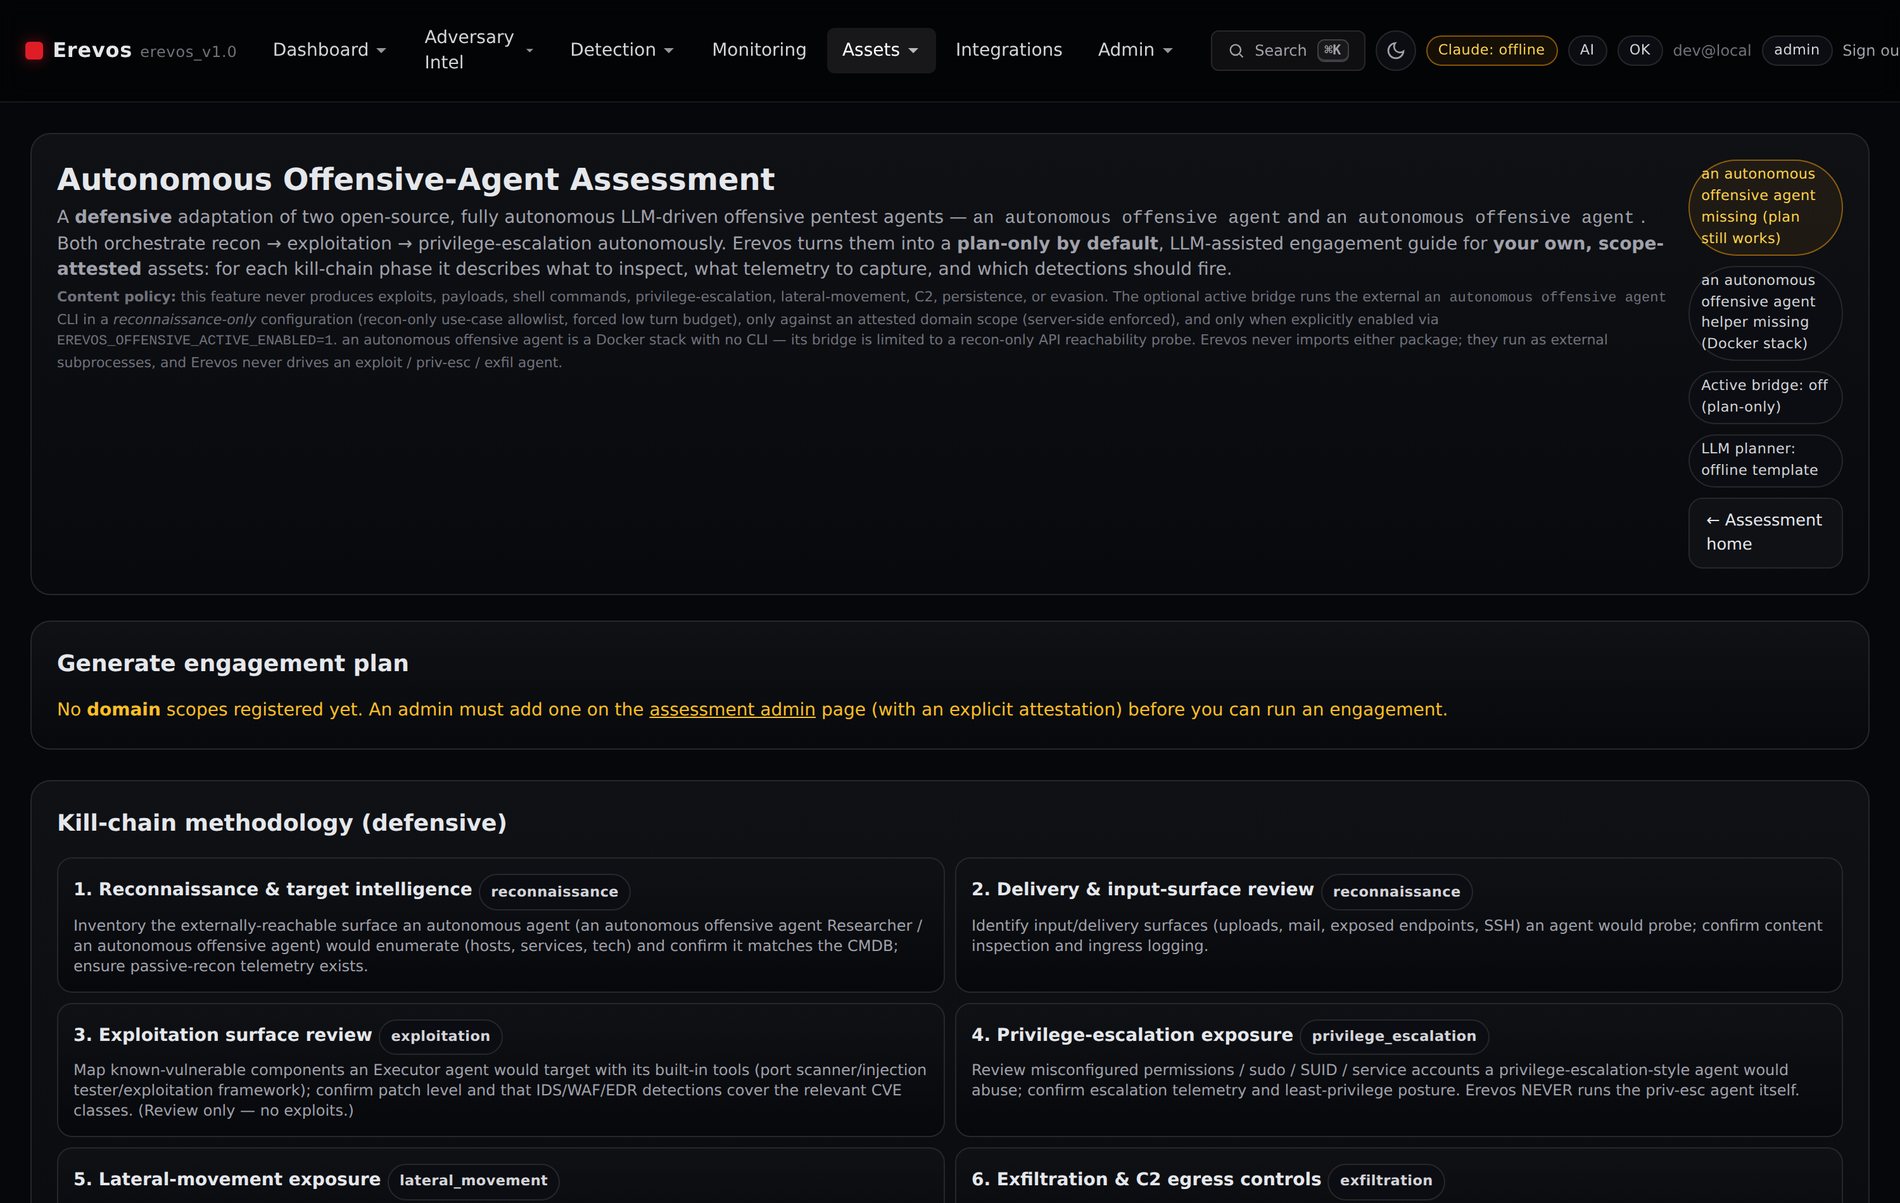Click the Generate engagement plan heading
1900x1203 pixels.
tap(232, 663)
